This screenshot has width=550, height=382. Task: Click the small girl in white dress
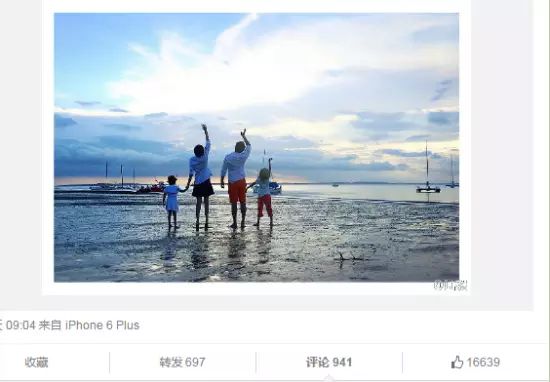[172, 202]
